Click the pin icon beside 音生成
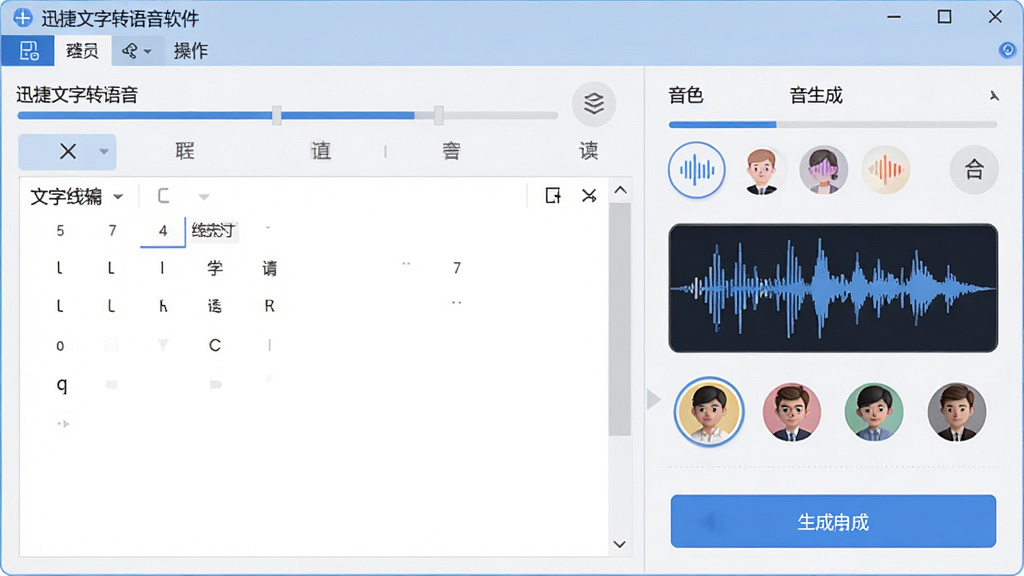Viewport: 1024px width, 576px height. (x=994, y=96)
